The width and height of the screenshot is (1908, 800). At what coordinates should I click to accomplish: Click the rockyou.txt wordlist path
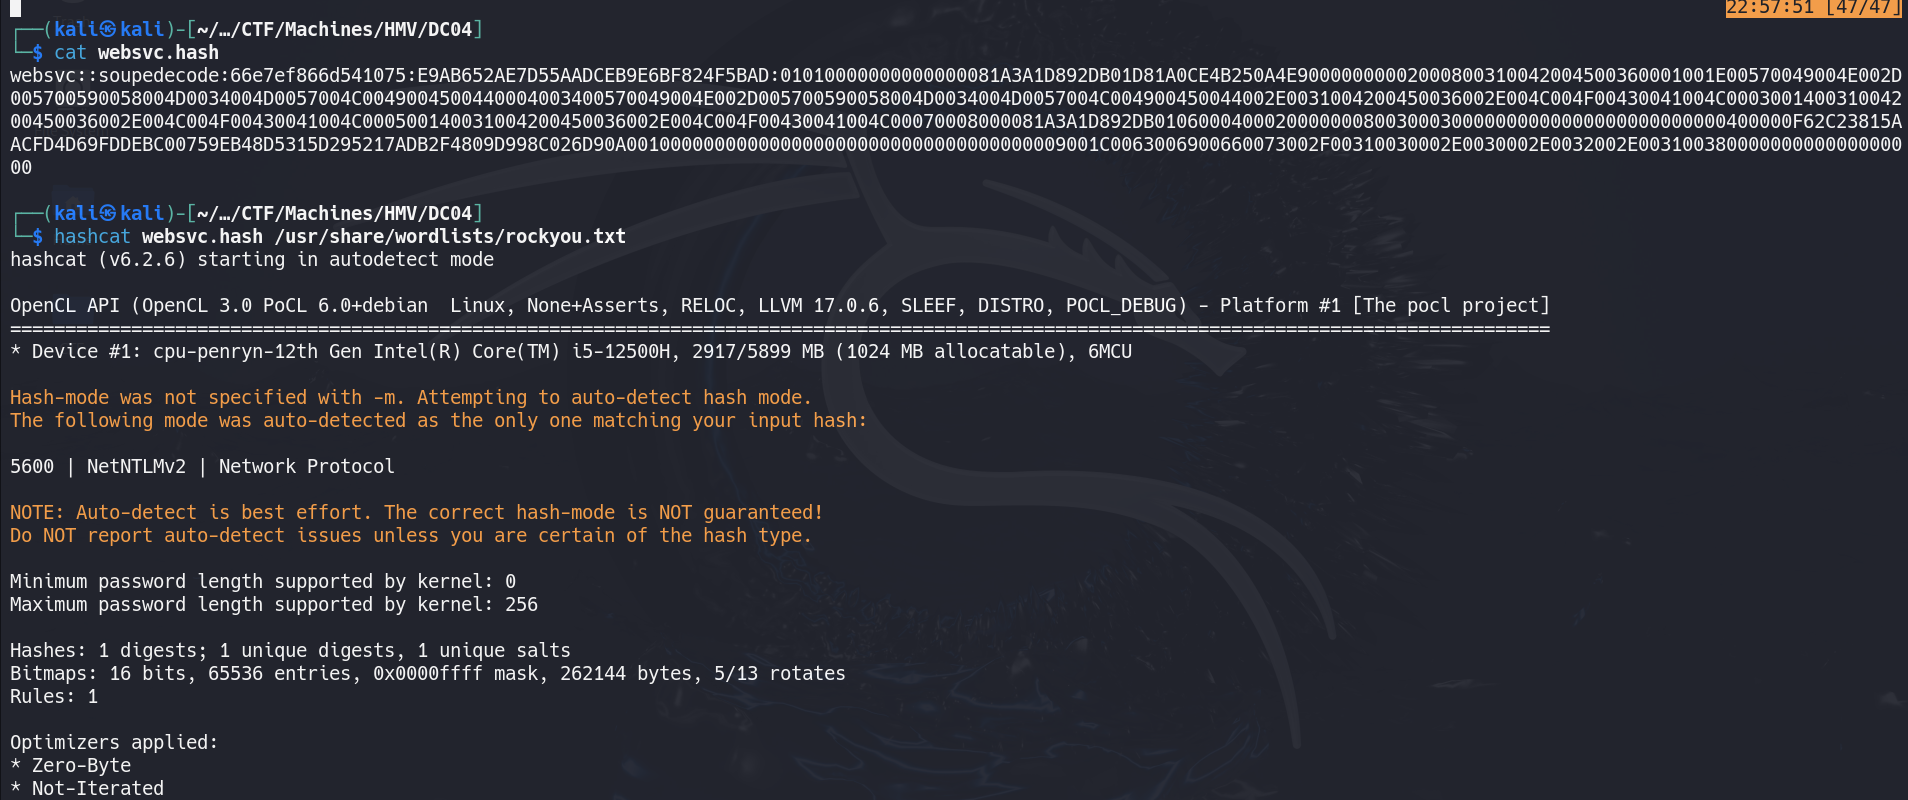(450, 236)
